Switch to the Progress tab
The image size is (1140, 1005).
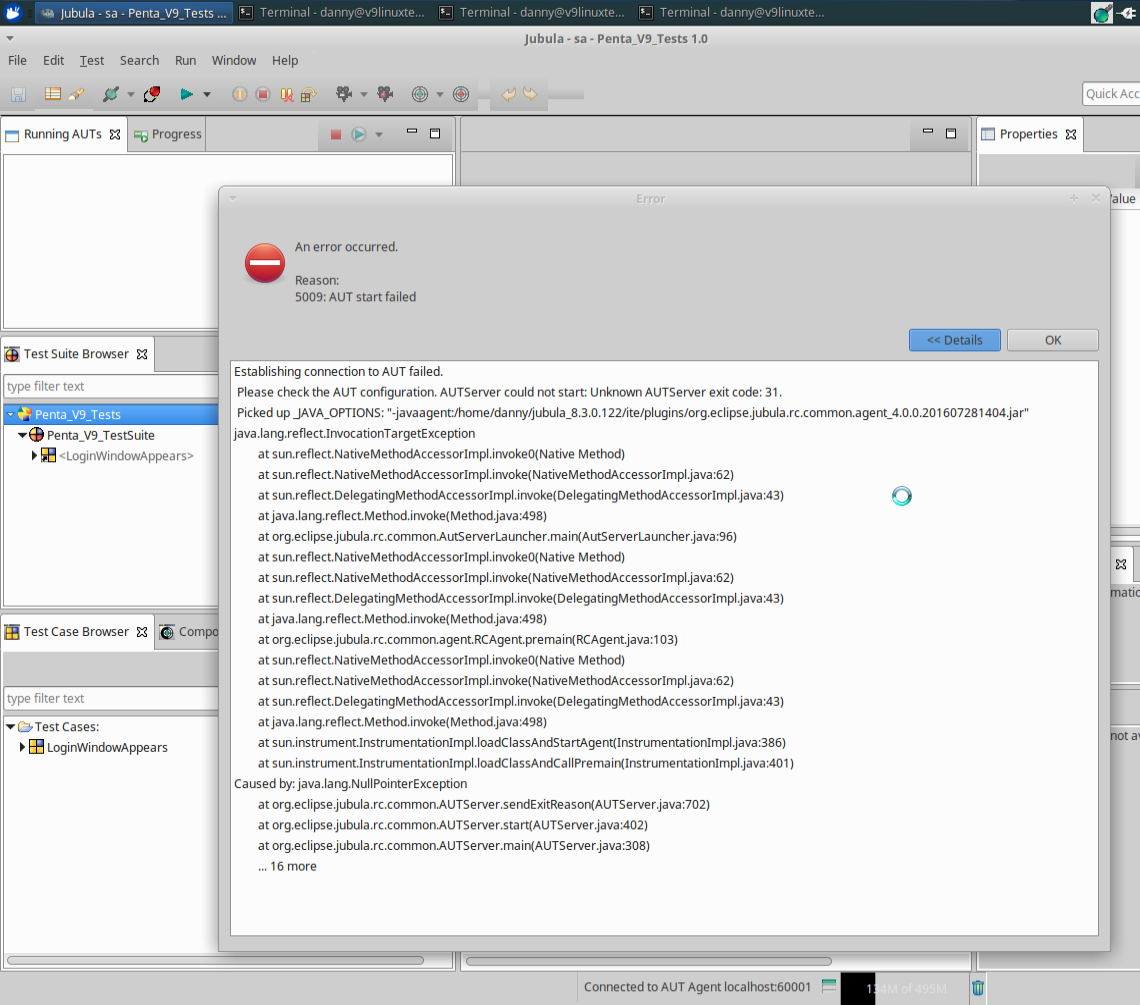[168, 135]
